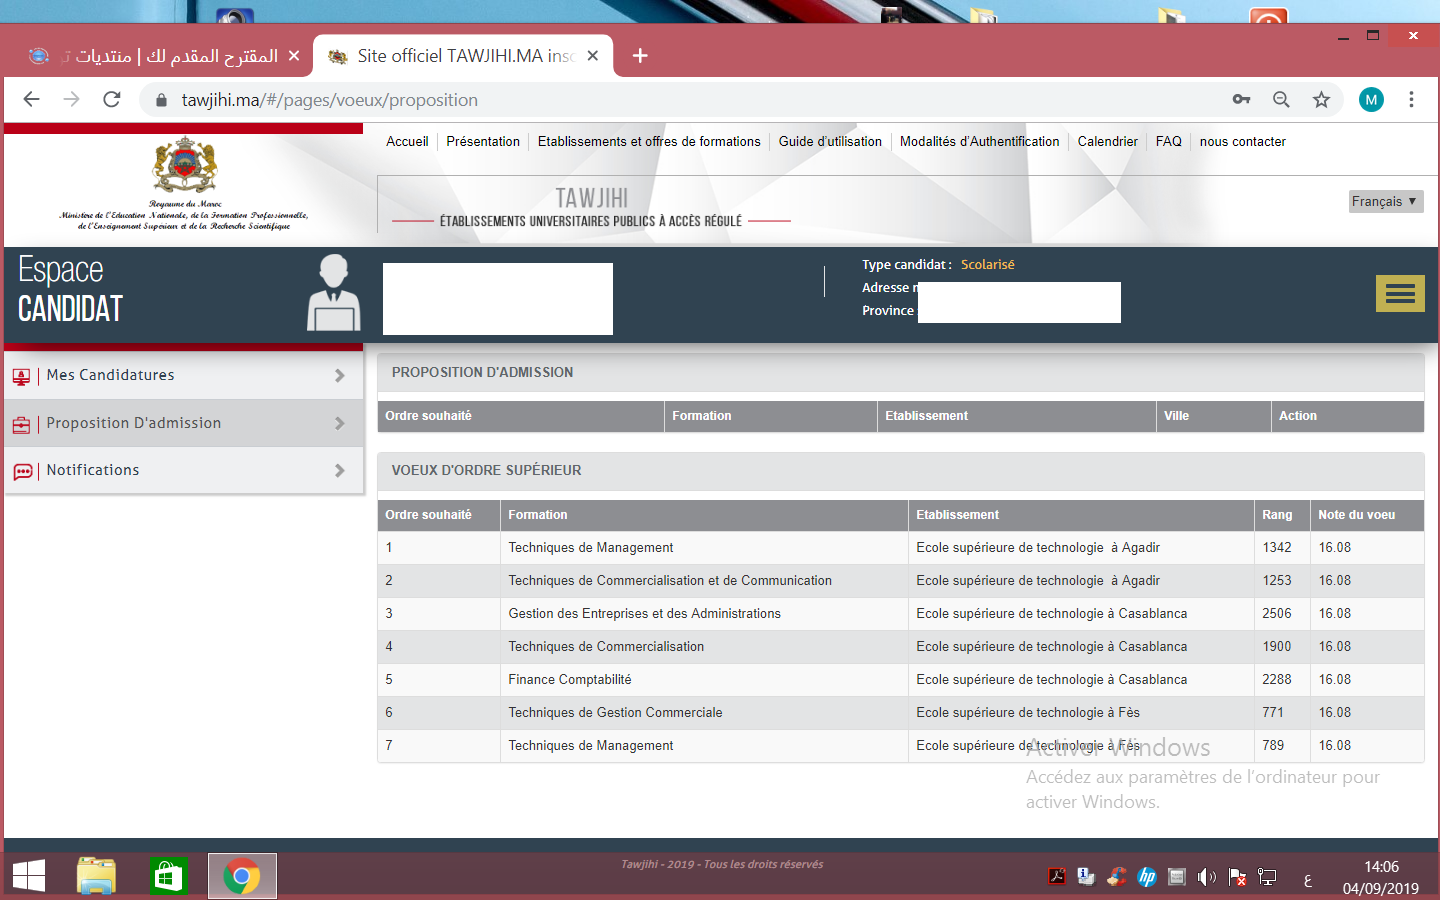This screenshot has height=900, width=1440.
Task: Open the yellow hamburger menu button
Action: (x=1399, y=294)
